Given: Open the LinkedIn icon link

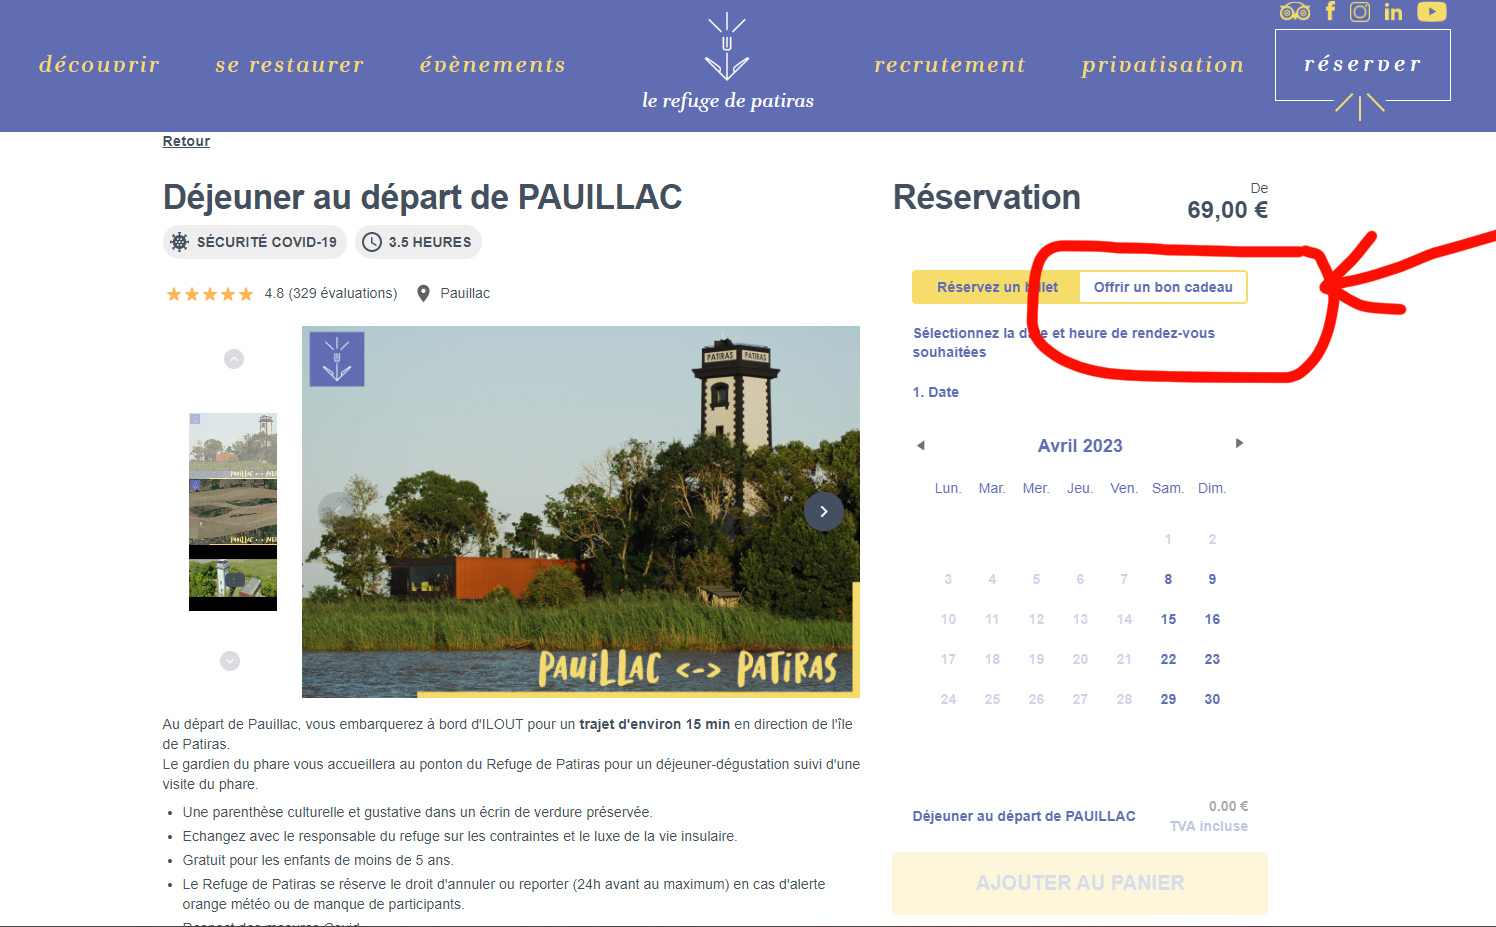Looking at the screenshot, I should (x=1393, y=12).
